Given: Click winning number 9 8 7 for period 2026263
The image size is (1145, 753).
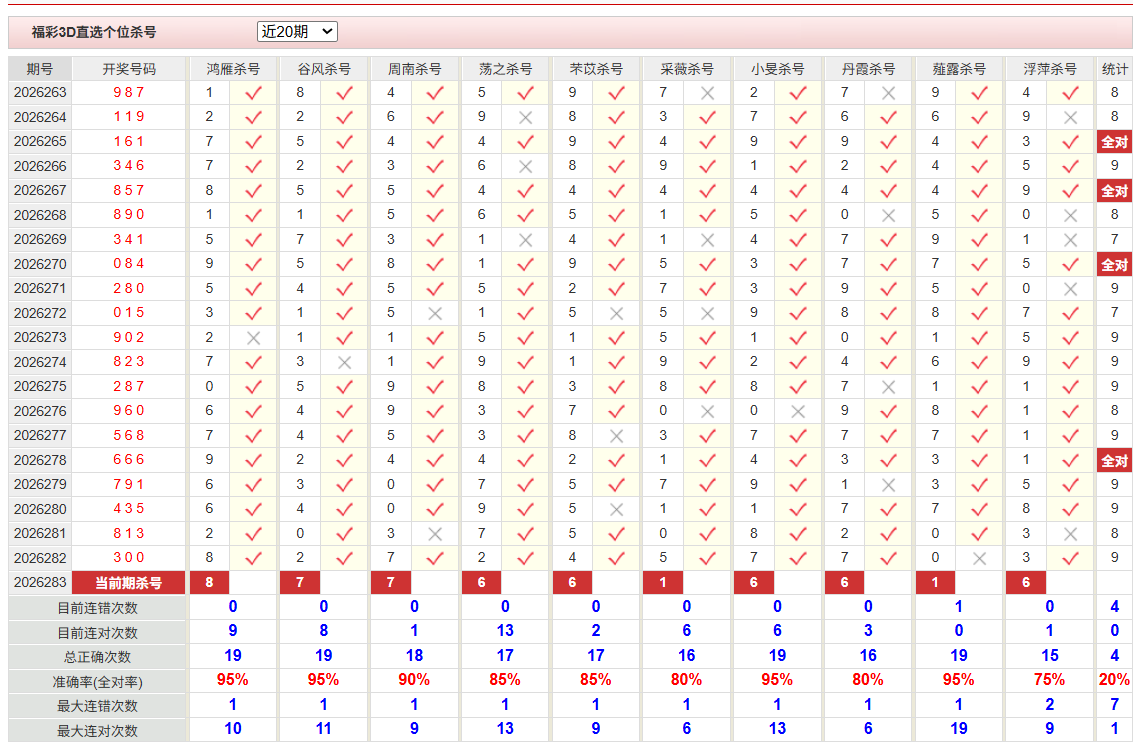Looking at the screenshot, I should 129,93.
